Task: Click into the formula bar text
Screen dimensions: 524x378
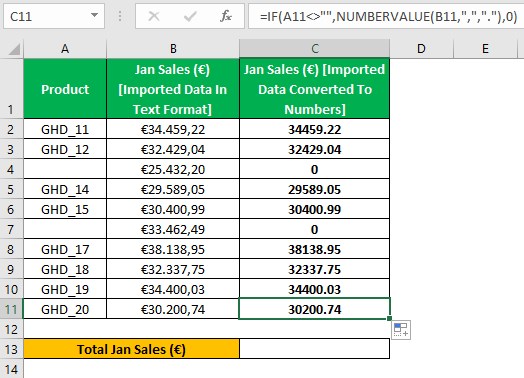Action: click(x=386, y=16)
